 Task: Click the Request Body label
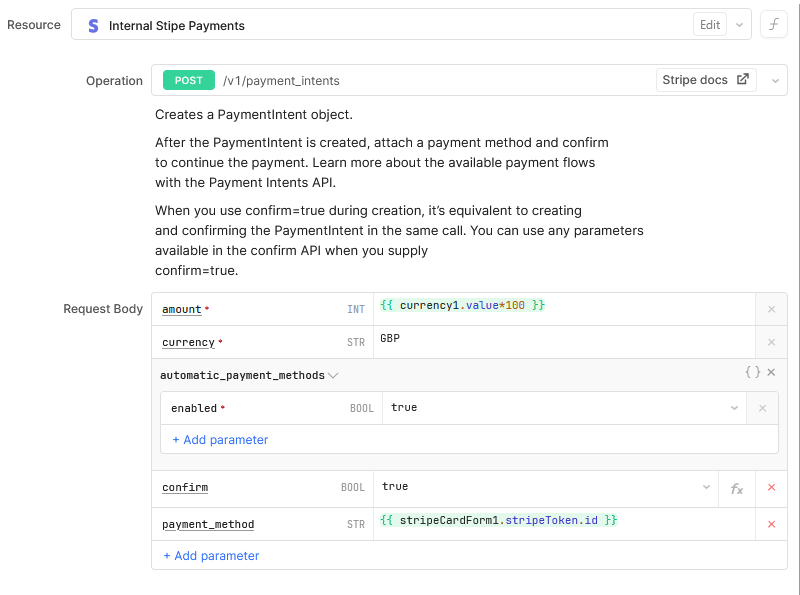click(x=103, y=309)
